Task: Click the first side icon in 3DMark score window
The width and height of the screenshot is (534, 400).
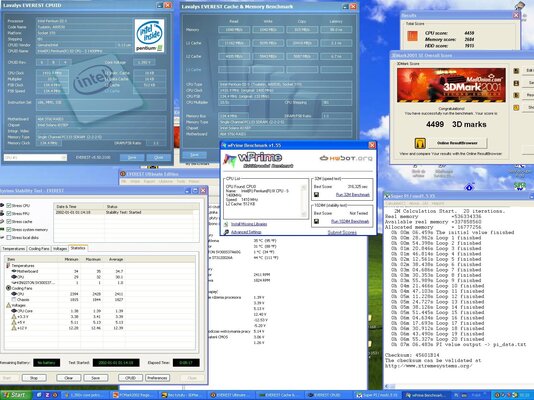Action: click(516, 71)
